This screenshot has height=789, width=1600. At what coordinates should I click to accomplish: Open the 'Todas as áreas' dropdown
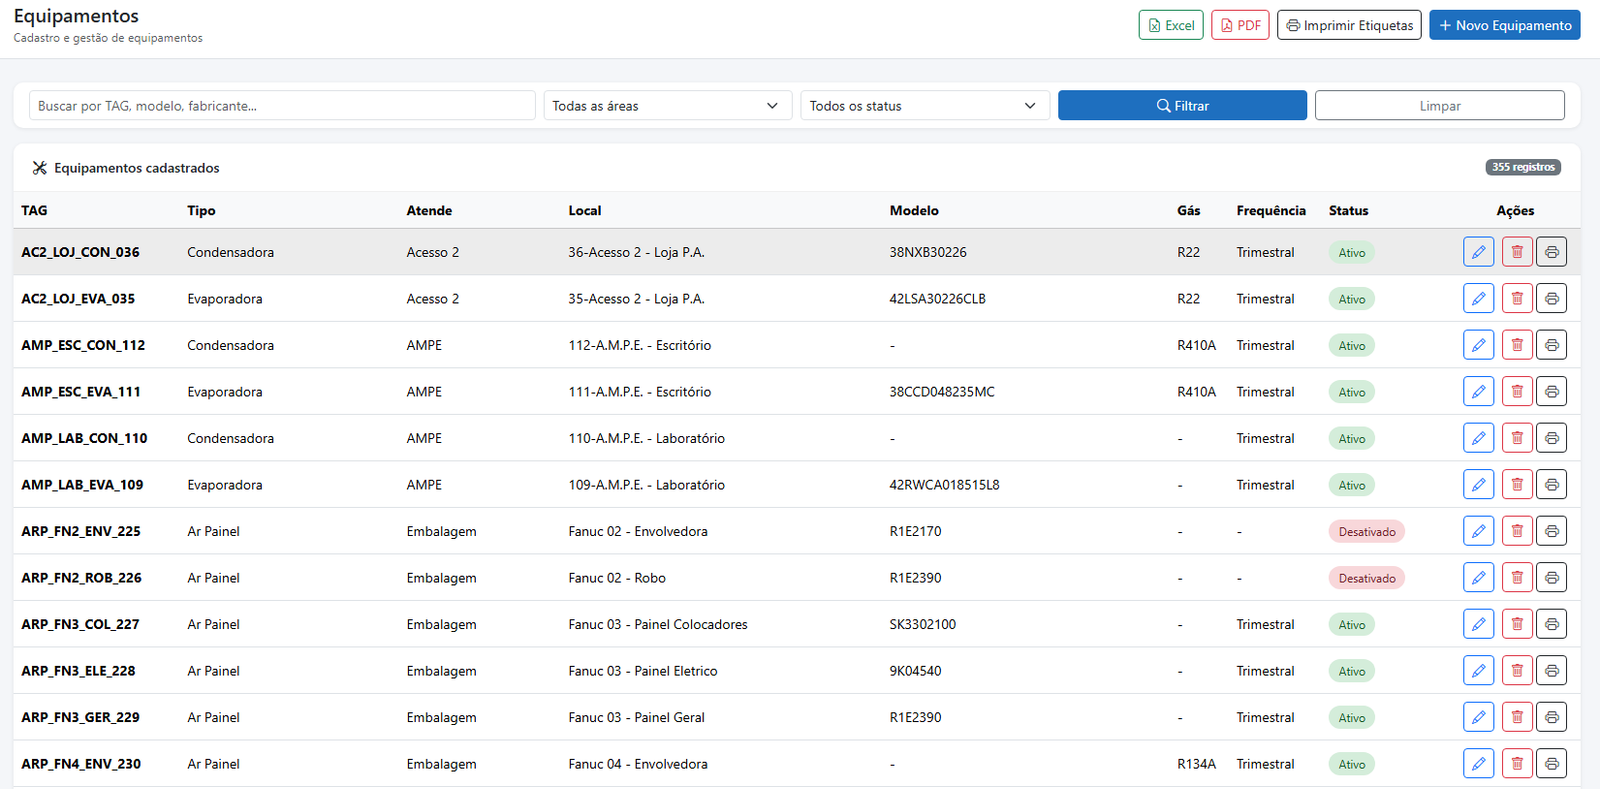coord(667,105)
